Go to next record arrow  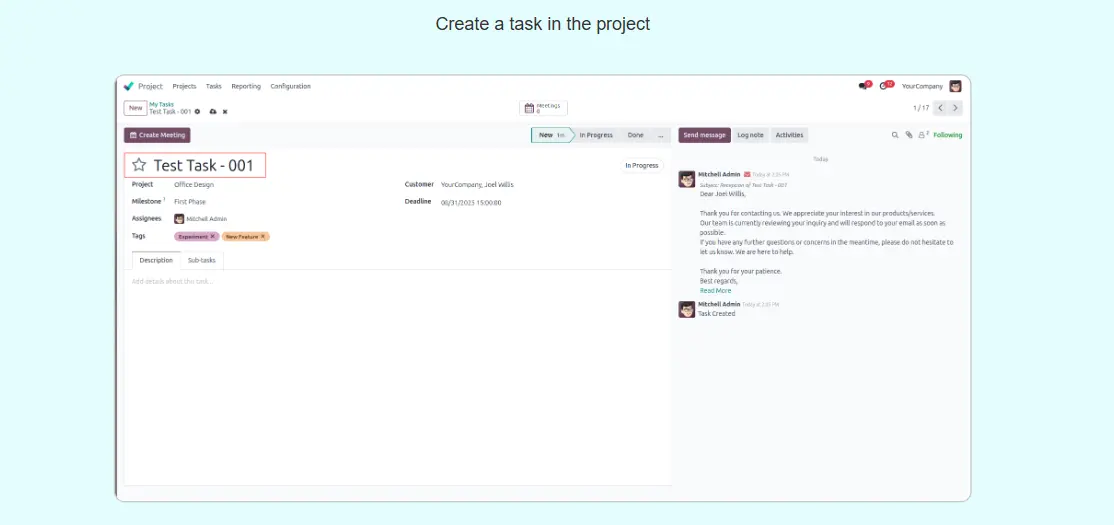[x=955, y=108]
